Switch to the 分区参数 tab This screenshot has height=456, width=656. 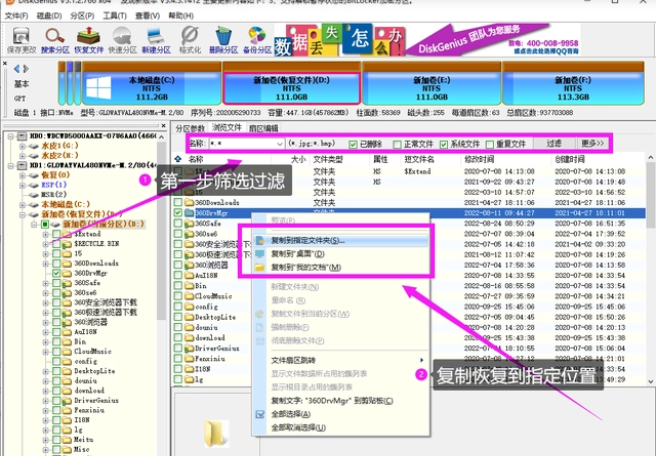pyautogui.click(x=190, y=128)
